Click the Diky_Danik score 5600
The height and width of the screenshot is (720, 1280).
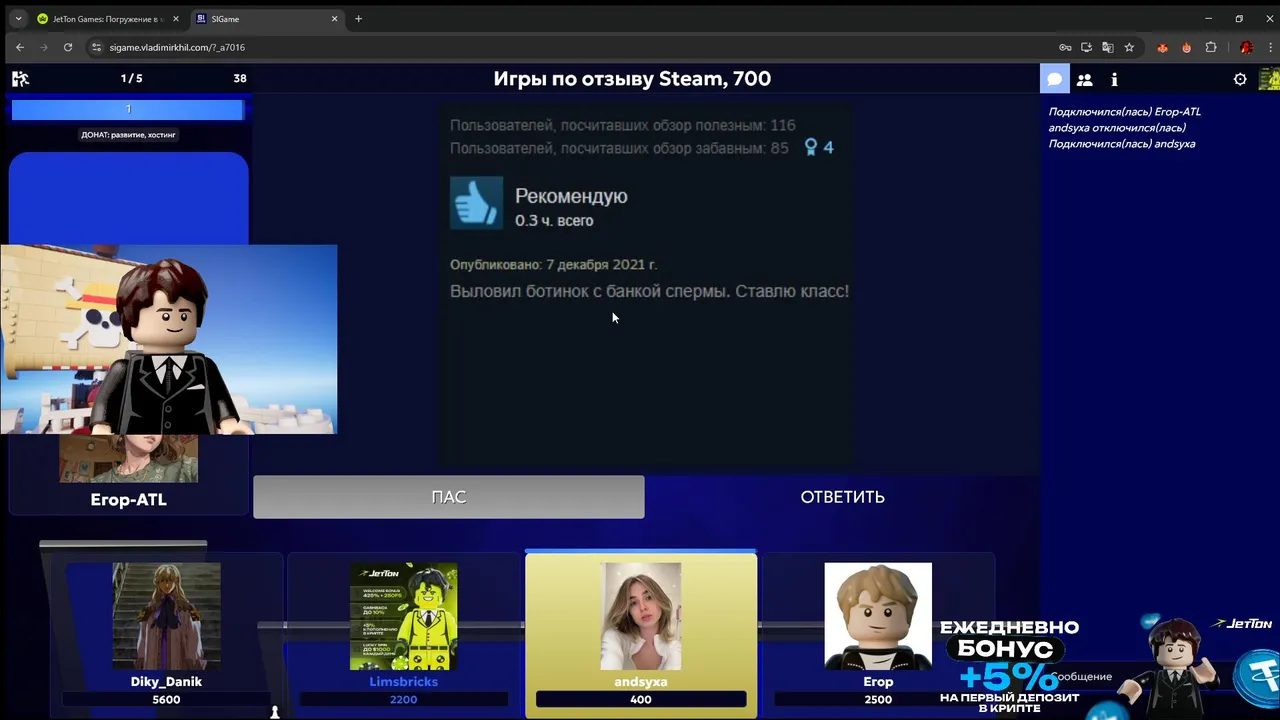(x=166, y=699)
